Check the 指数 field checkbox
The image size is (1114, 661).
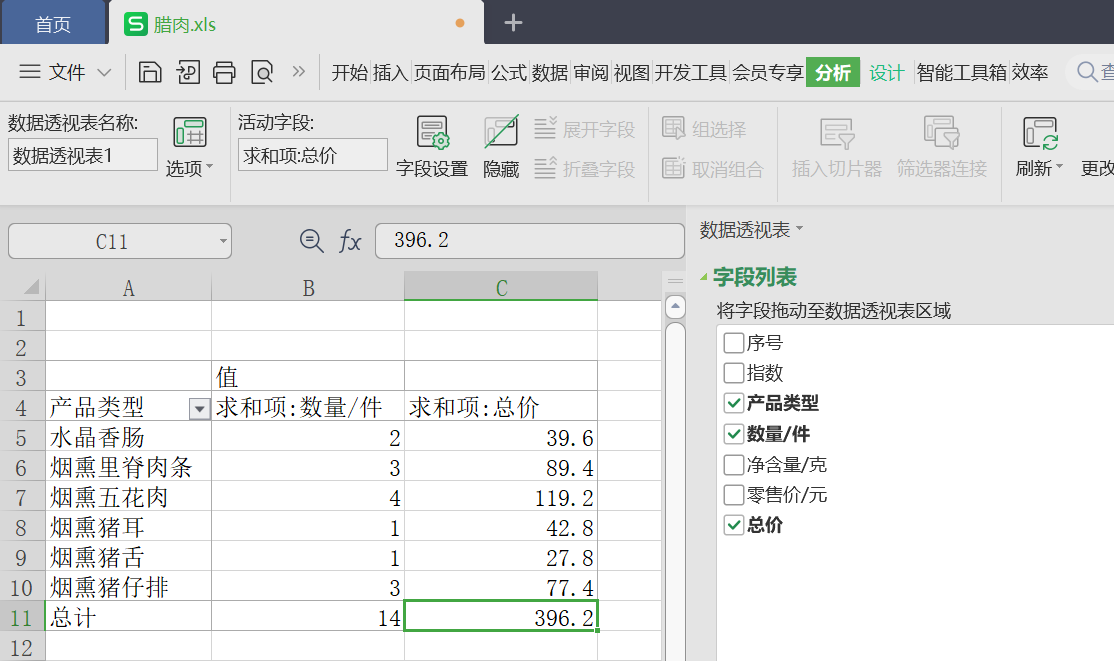734,372
